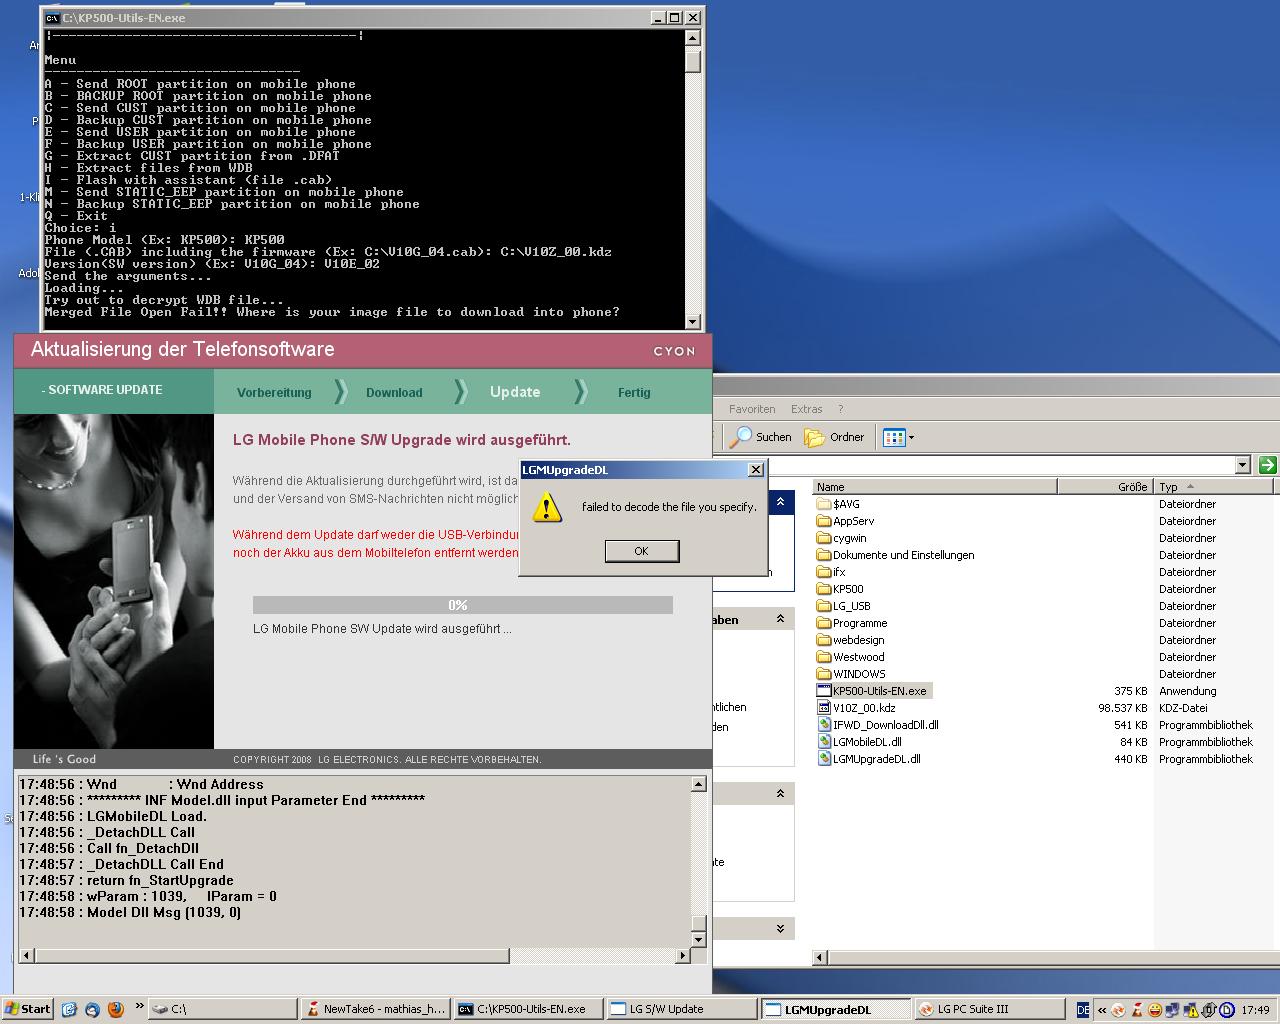The height and width of the screenshot is (1024, 1280).
Task: Toggle the Ordner folders pane button
Action: point(835,437)
